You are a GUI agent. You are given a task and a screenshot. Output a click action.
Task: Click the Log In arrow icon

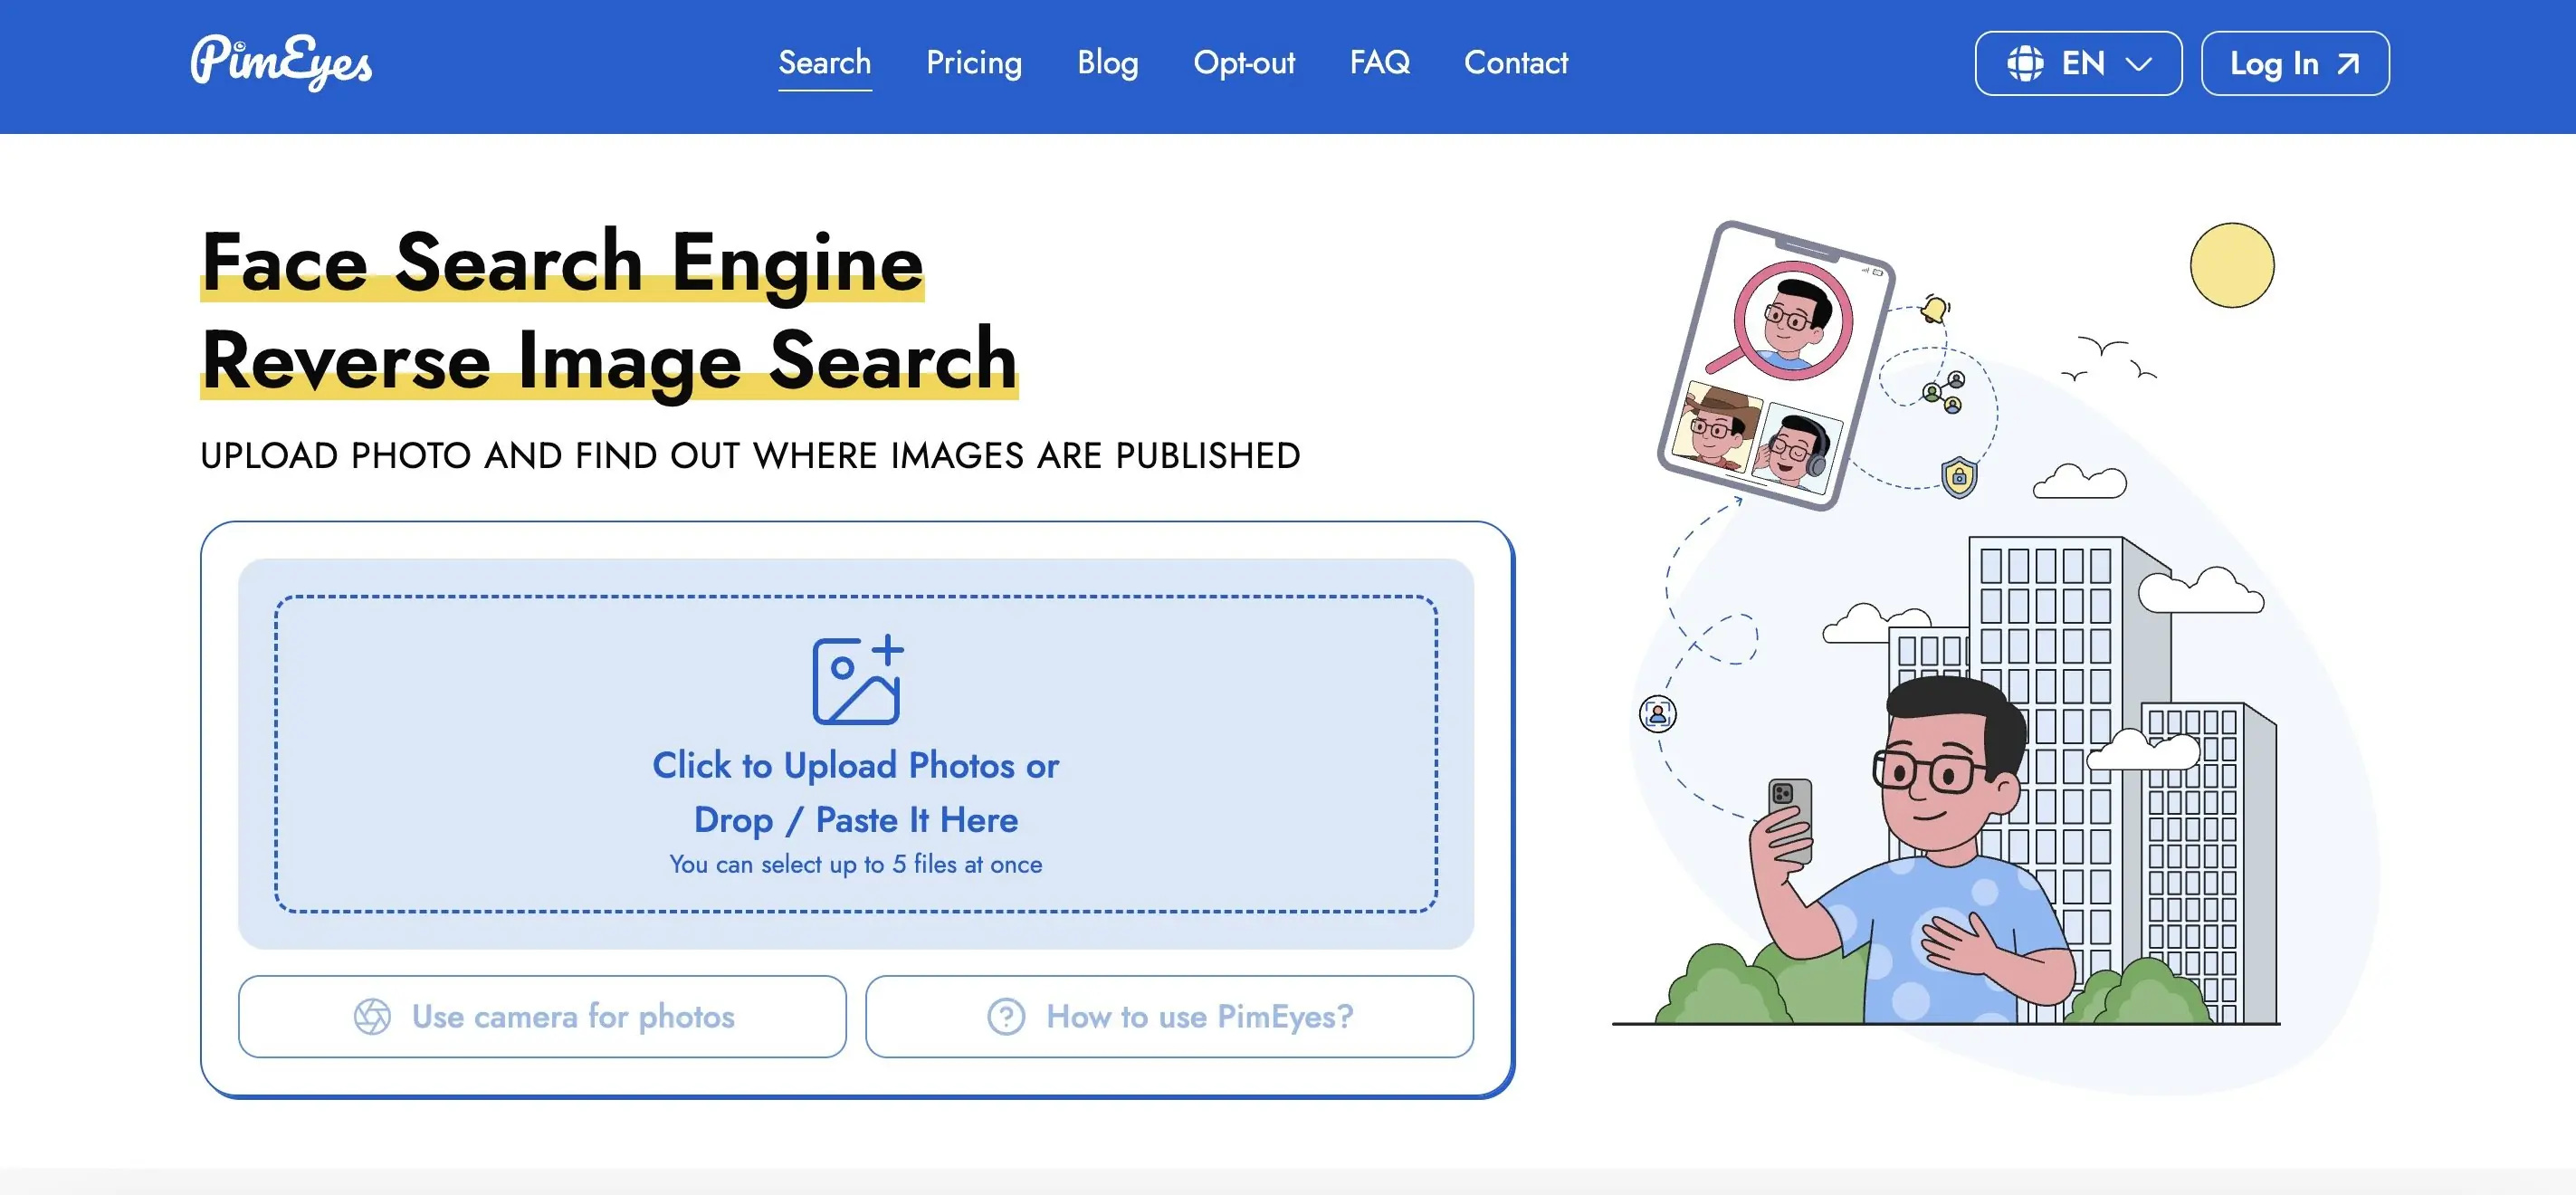click(2348, 64)
